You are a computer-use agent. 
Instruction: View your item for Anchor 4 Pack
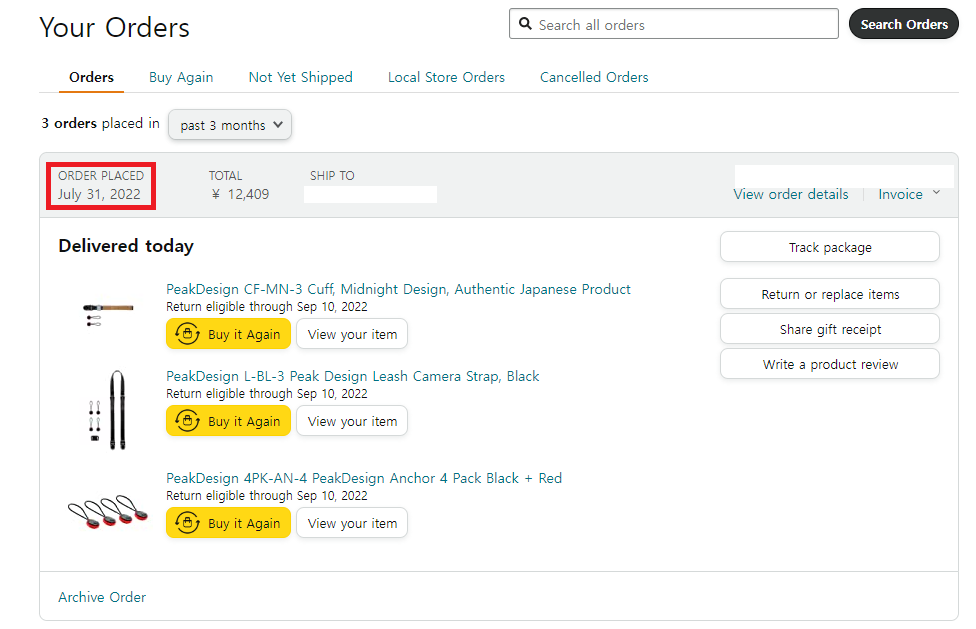pos(352,523)
